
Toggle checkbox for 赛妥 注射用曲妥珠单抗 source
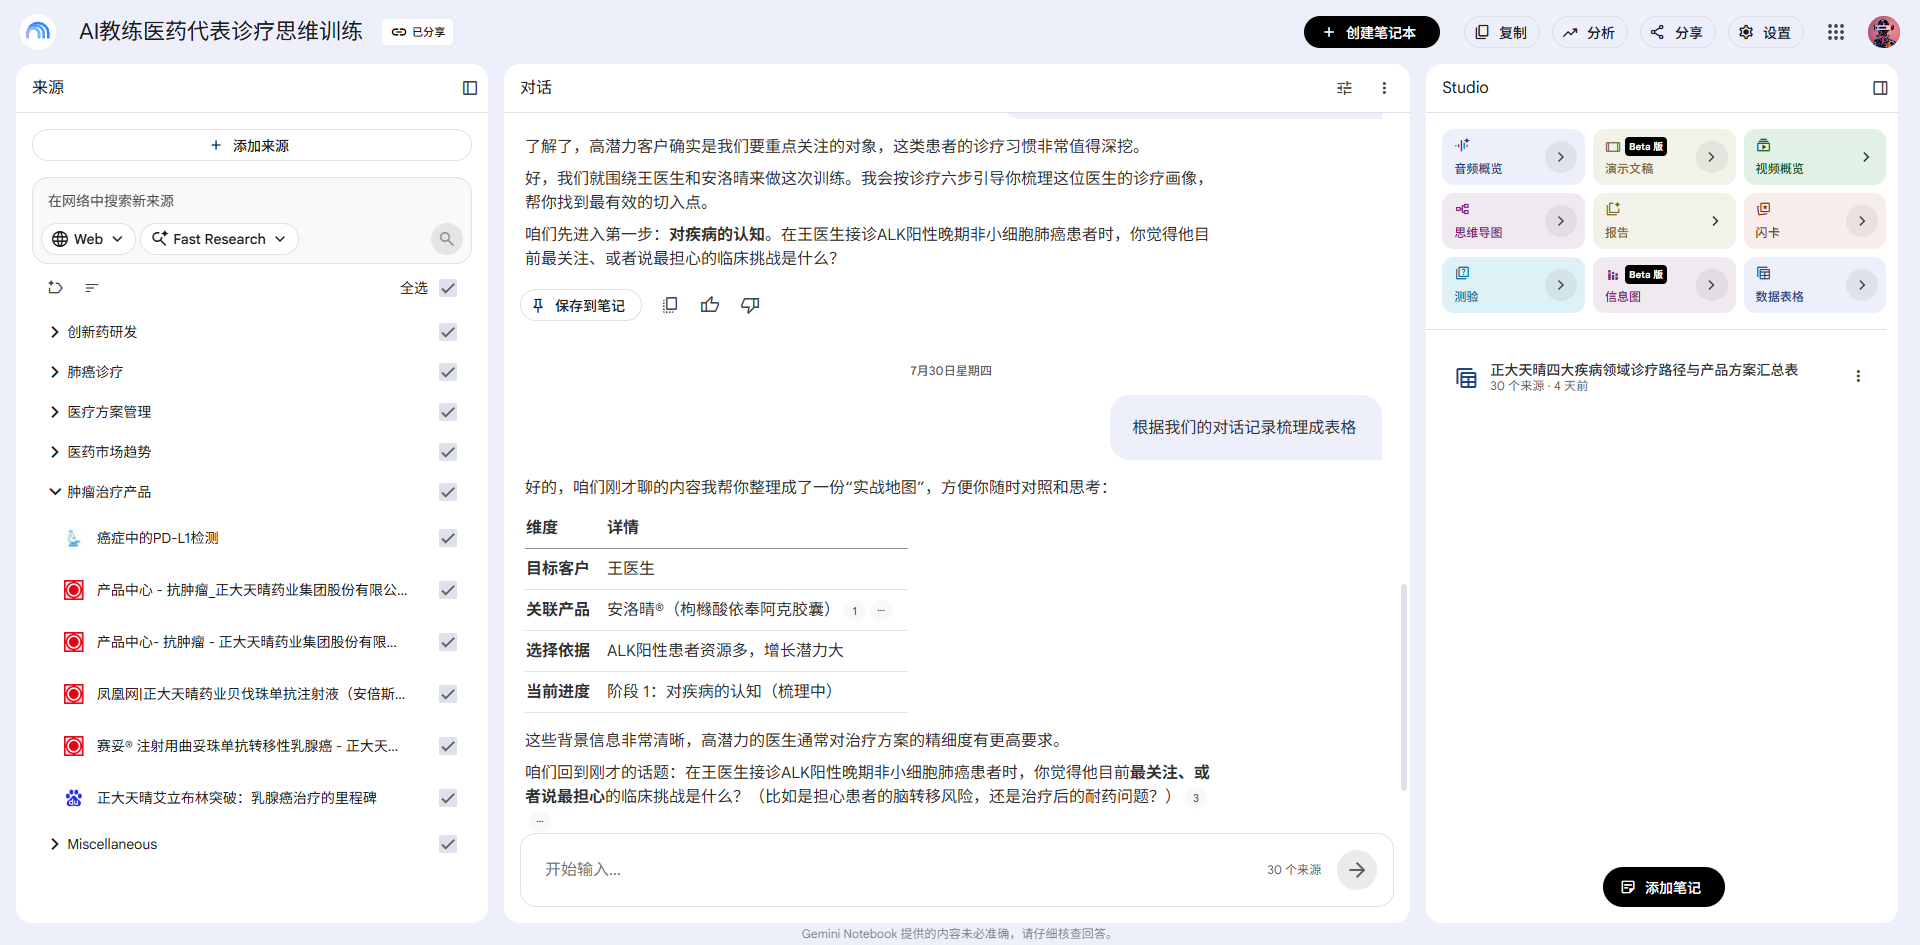click(x=448, y=746)
